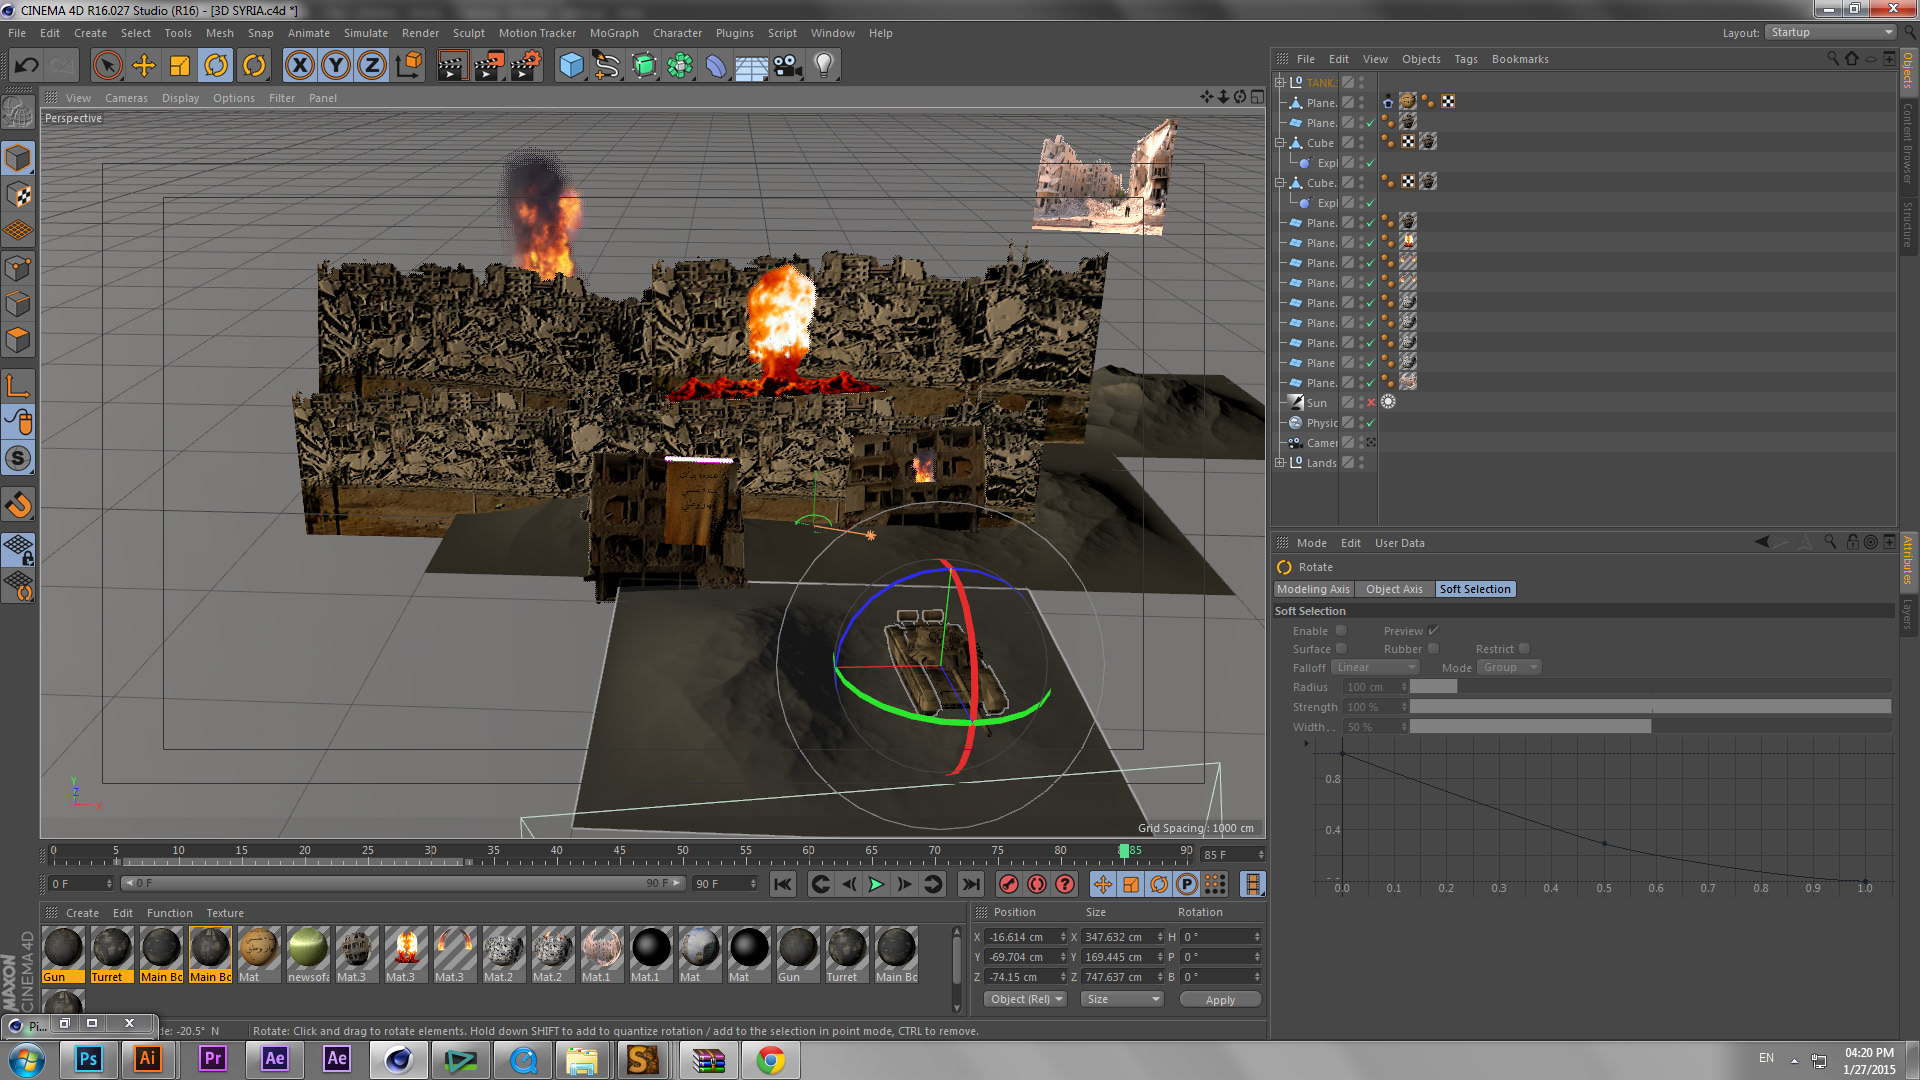The height and width of the screenshot is (1080, 1920).
Task: Select the Move tool in top toolbar
Action: [x=144, y=66]
